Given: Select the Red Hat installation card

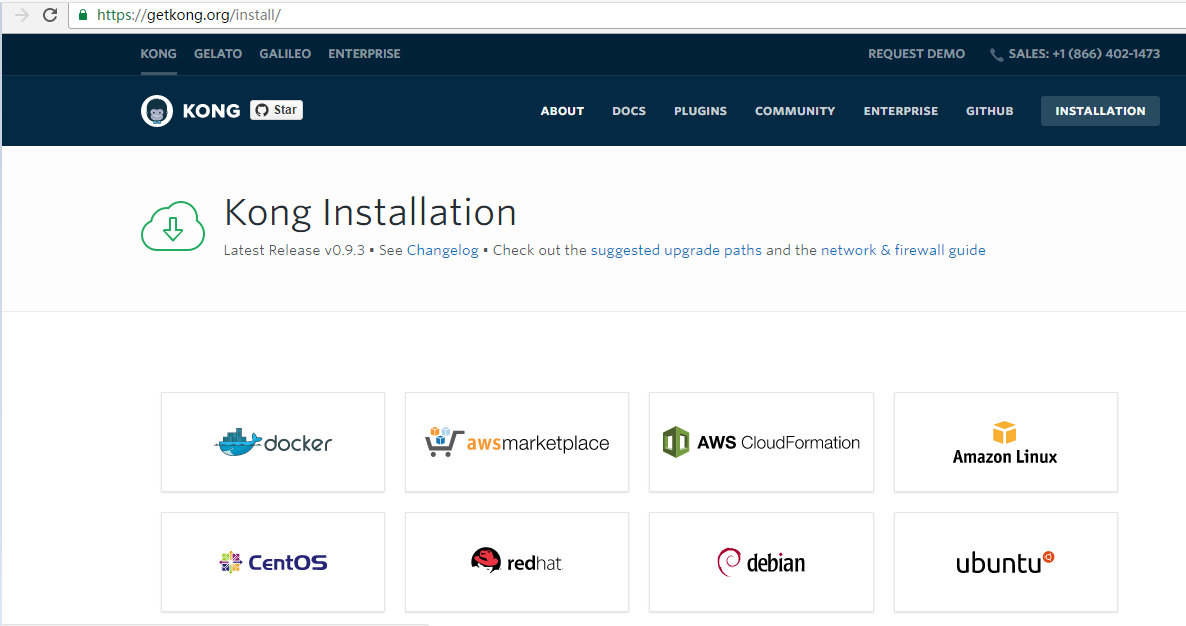Looking at the screenshot, I should click(x=517, y=562).
